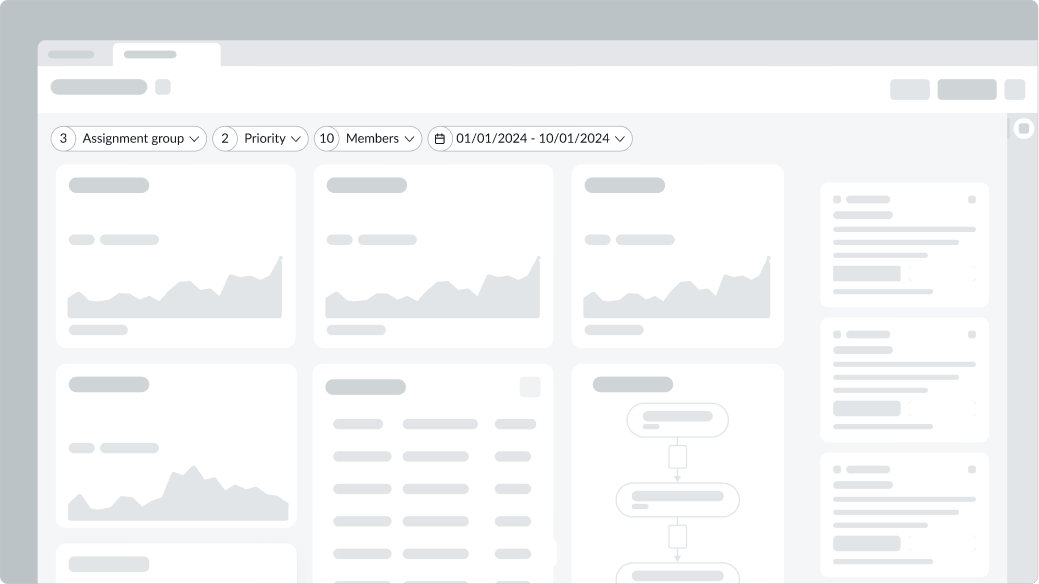The width and height of the screenshot is (1039, 584).
Task: Expand the 01/01/2024 - 10/01/2024 date range dropdown
Action: [620, 139]
